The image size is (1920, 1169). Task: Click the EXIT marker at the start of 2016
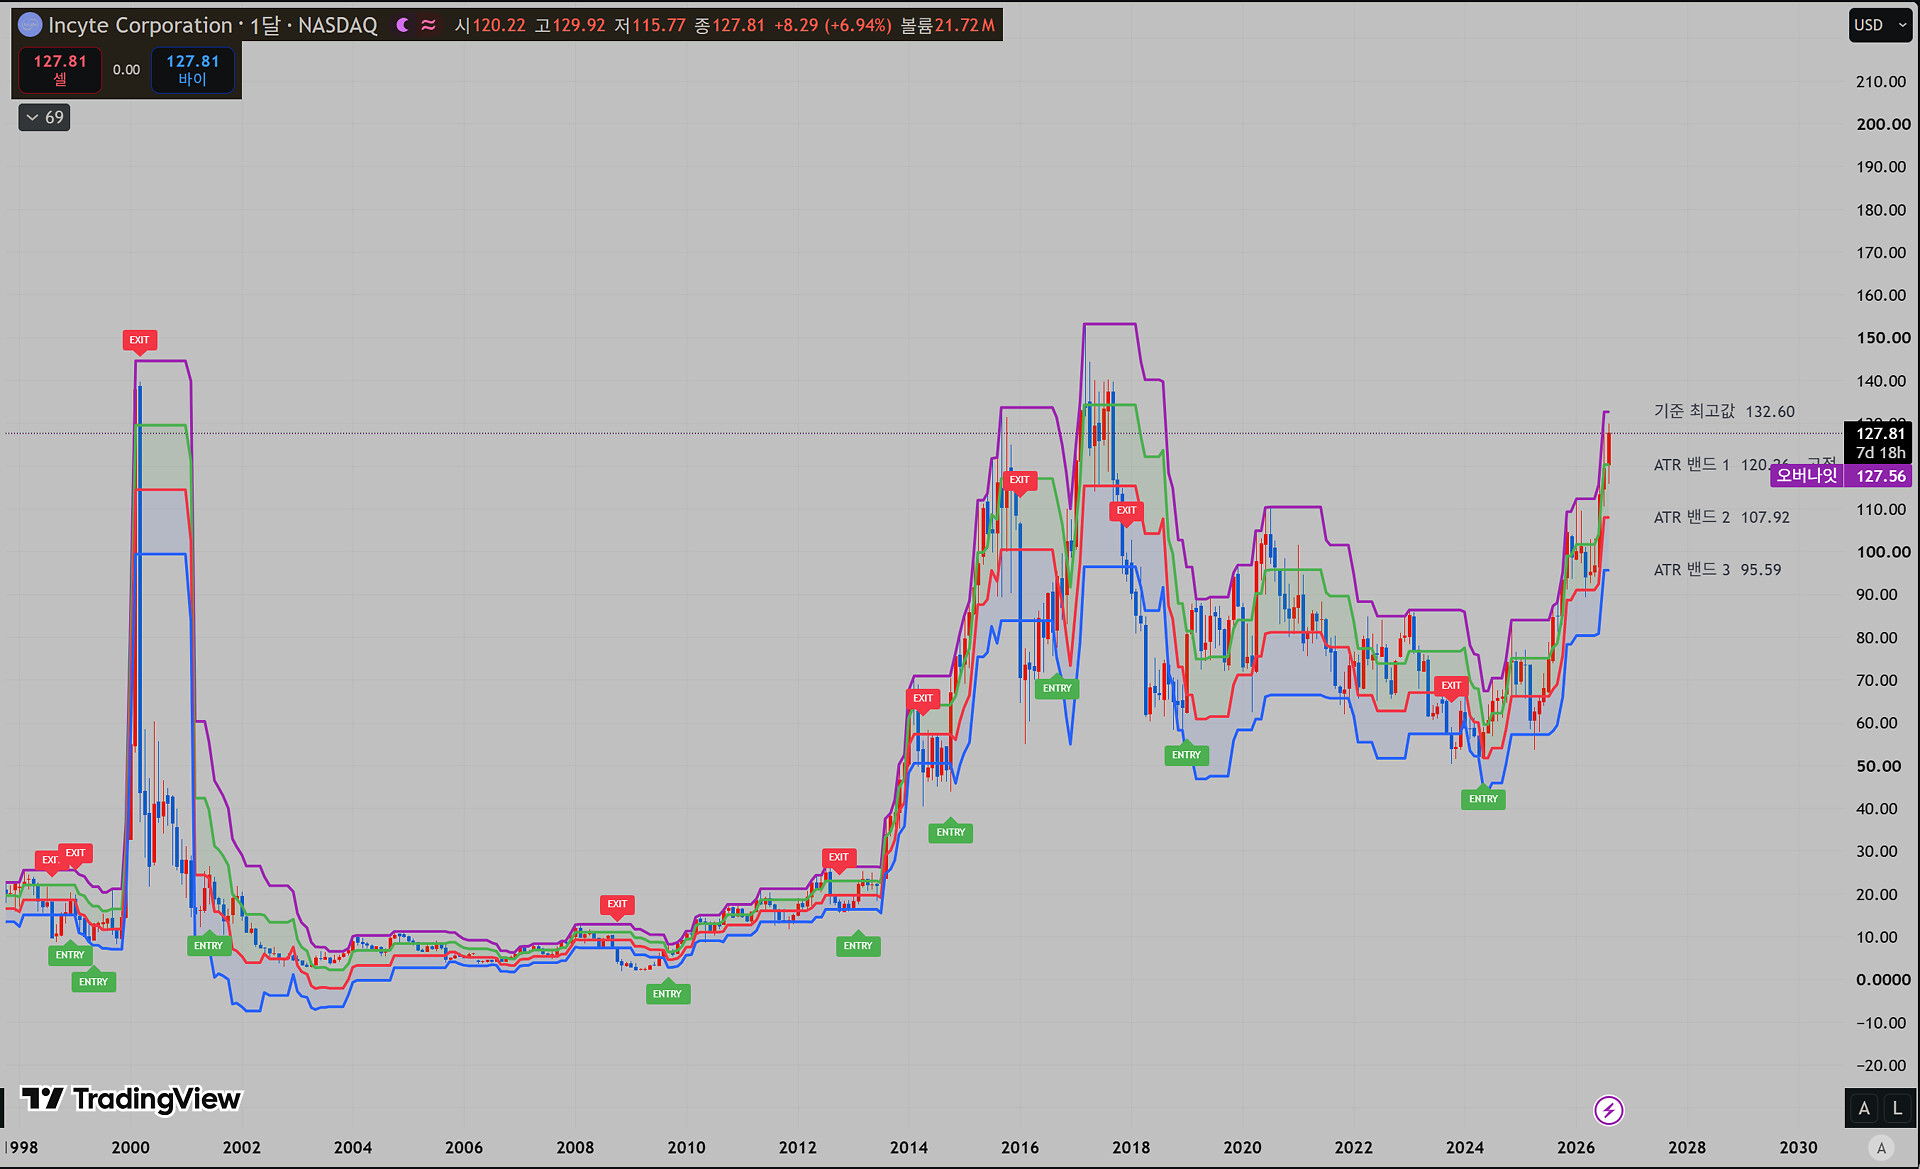[x=1019, y=480]
